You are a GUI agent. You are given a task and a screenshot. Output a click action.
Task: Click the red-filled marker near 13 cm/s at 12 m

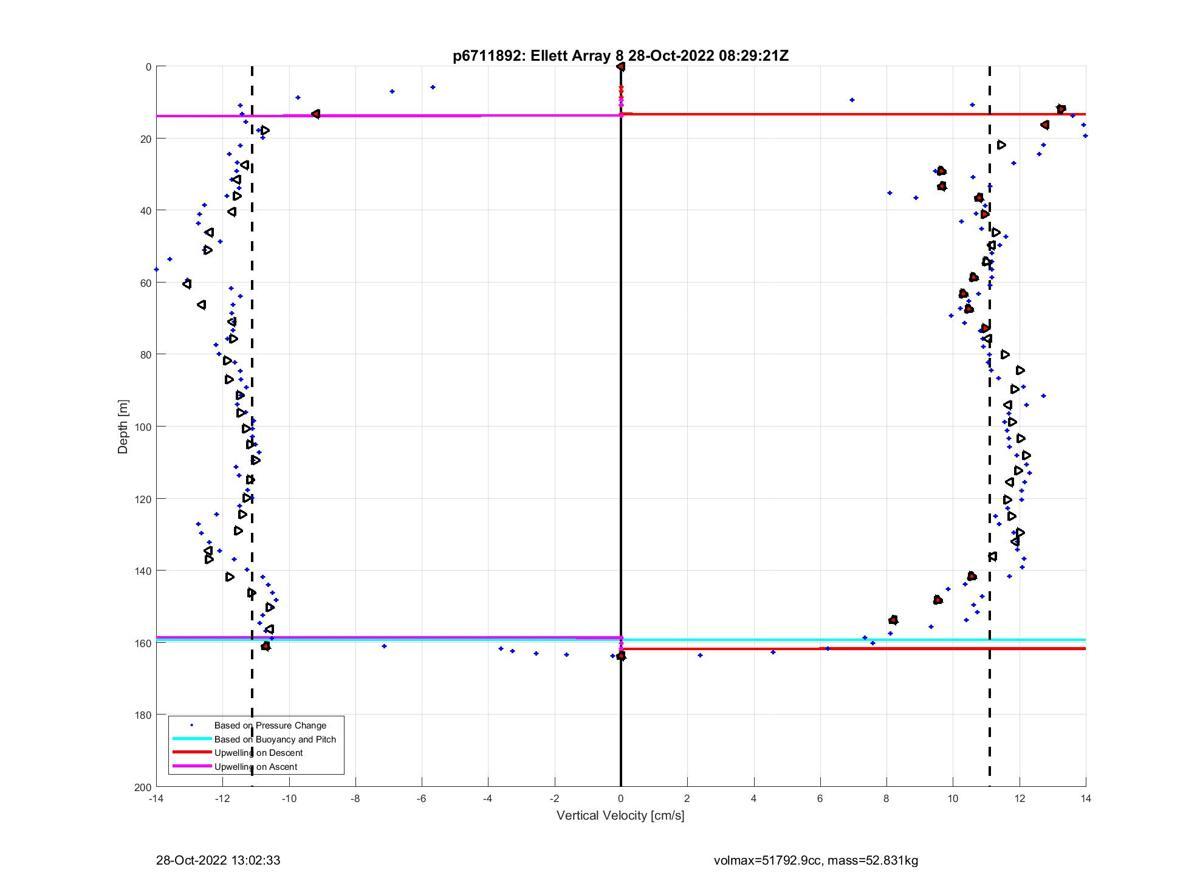[x=1061, y=109]
